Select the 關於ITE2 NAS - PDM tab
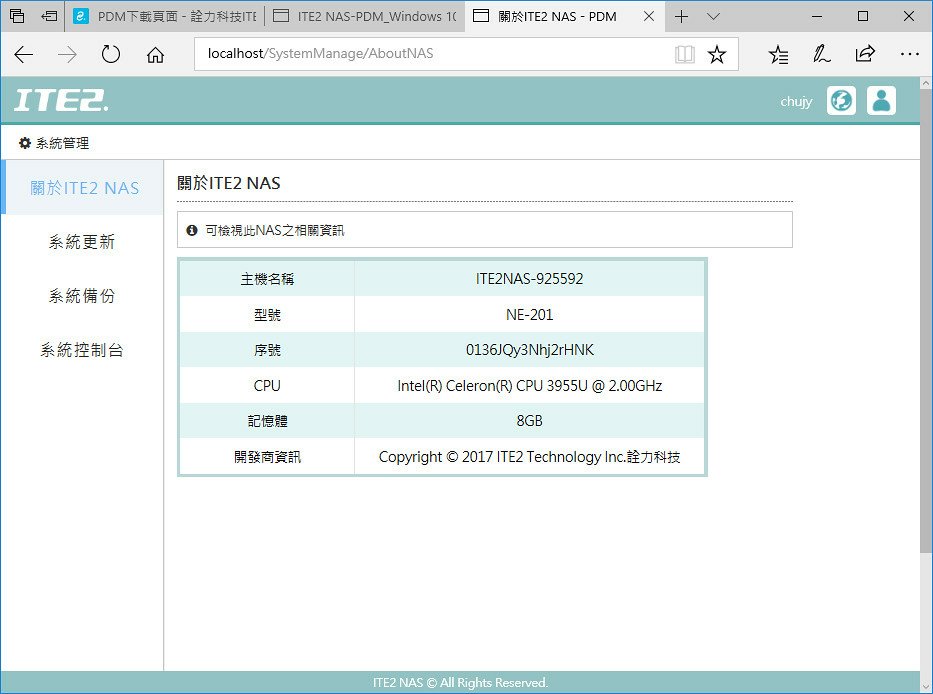This screenshot has height=694, width=933. pyautogui.click(x=564, y=16)
